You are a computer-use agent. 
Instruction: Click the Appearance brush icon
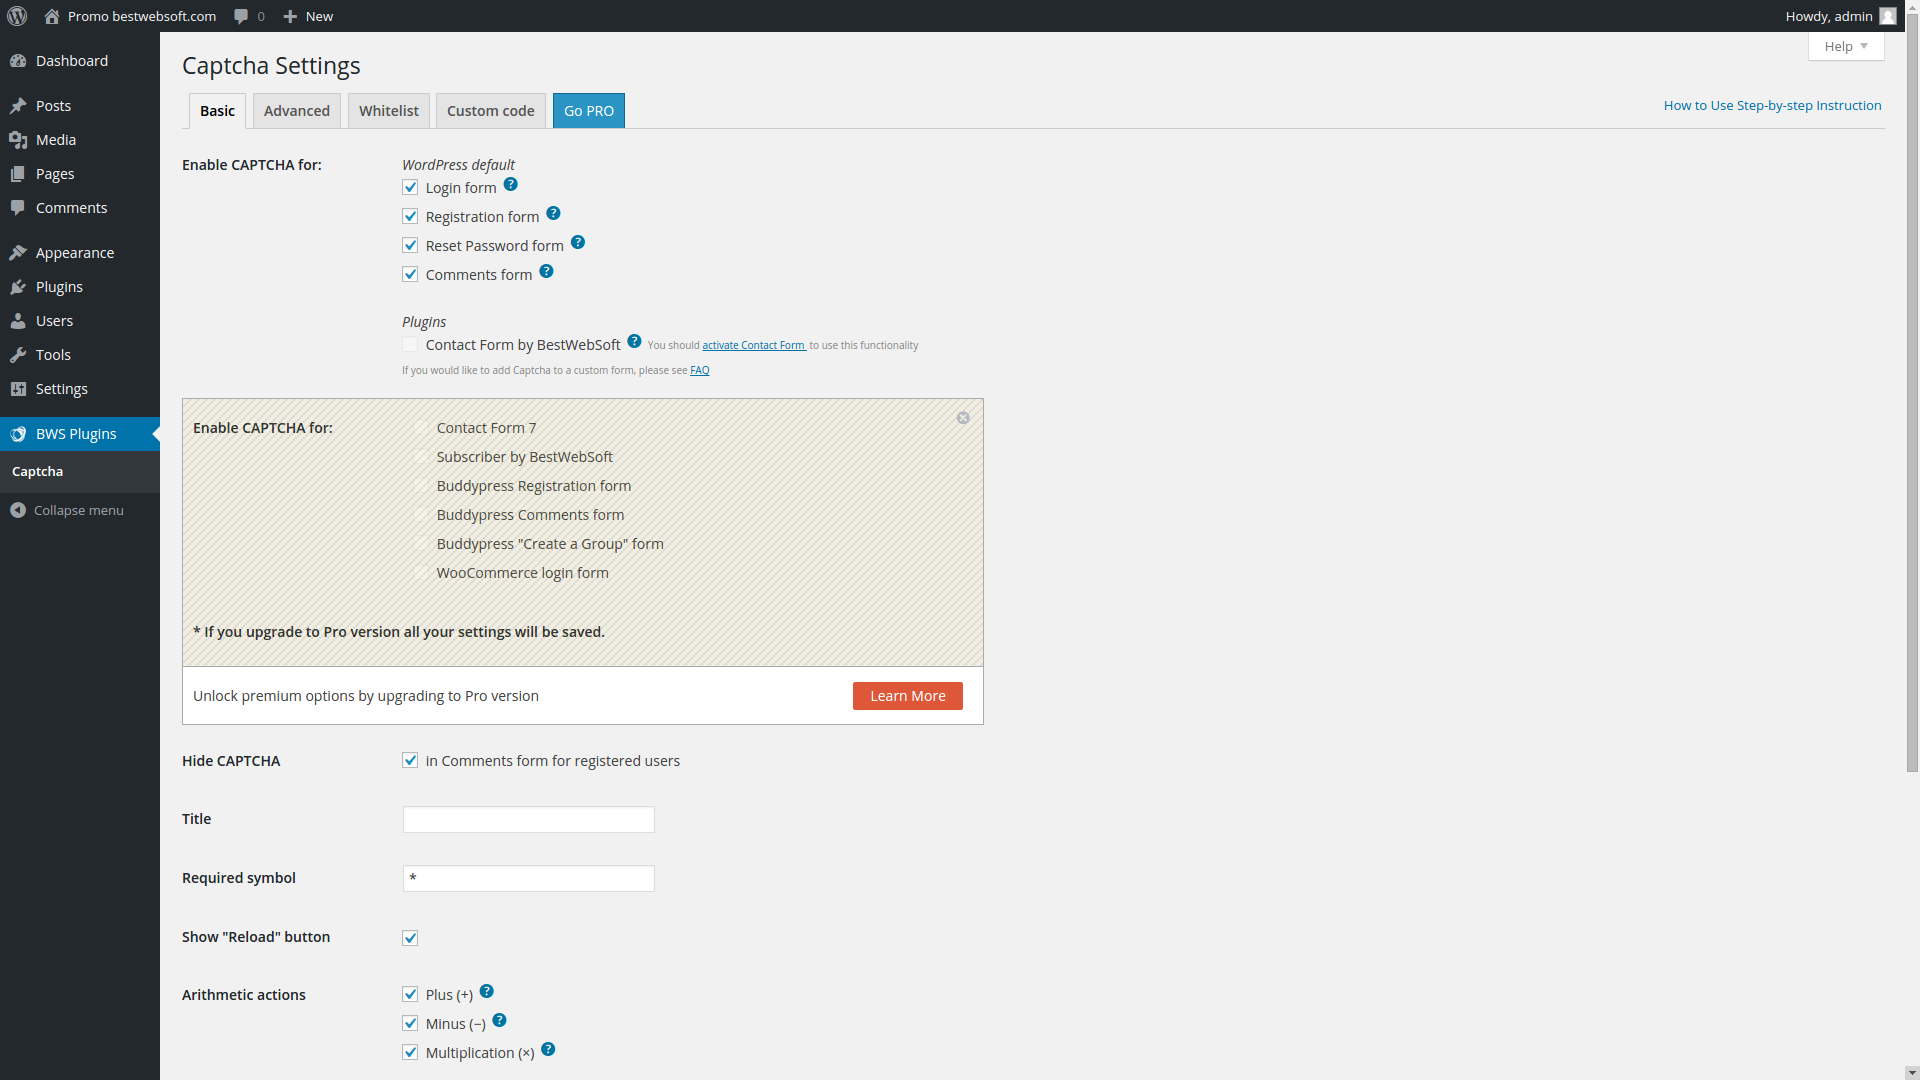pyautogui.click(x=18, y=253)
